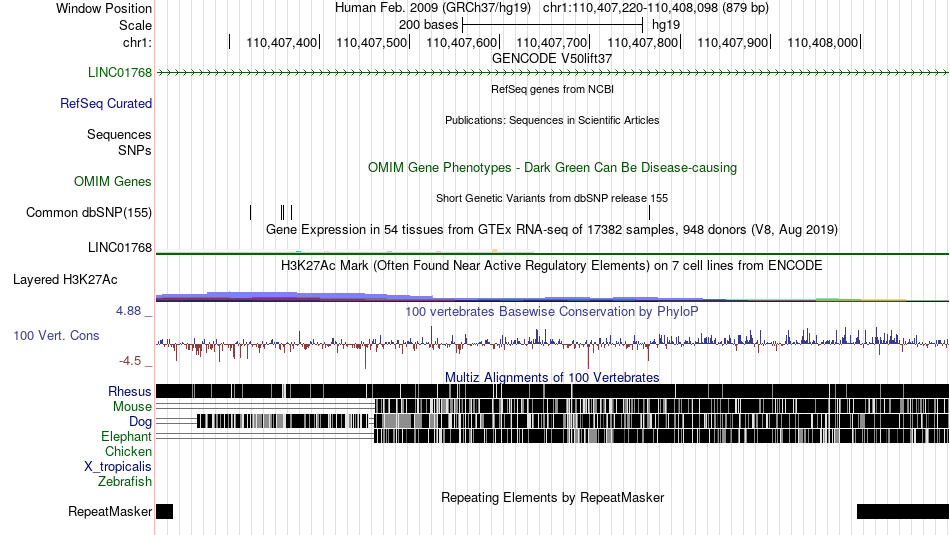Open OMIM Genes track label
Image resolution: width=950 pixels, height=535 pixels.
pyautogui.click(x=113, y=182)
